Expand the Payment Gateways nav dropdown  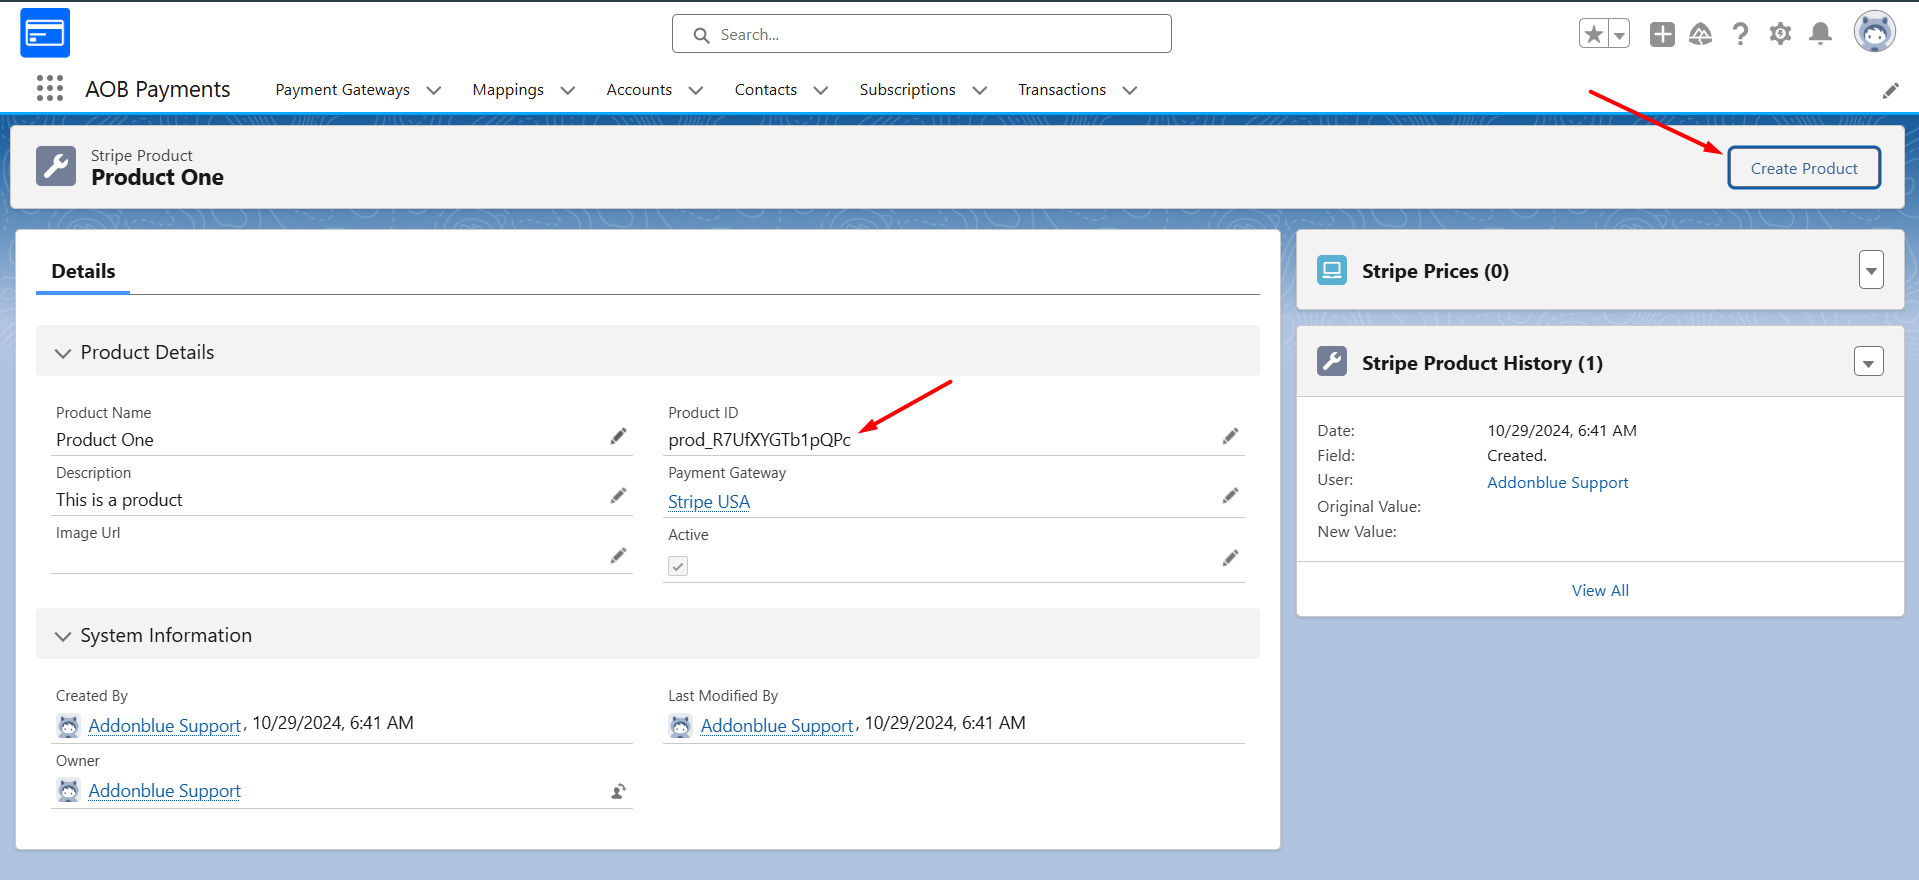[x=434, y=90]
